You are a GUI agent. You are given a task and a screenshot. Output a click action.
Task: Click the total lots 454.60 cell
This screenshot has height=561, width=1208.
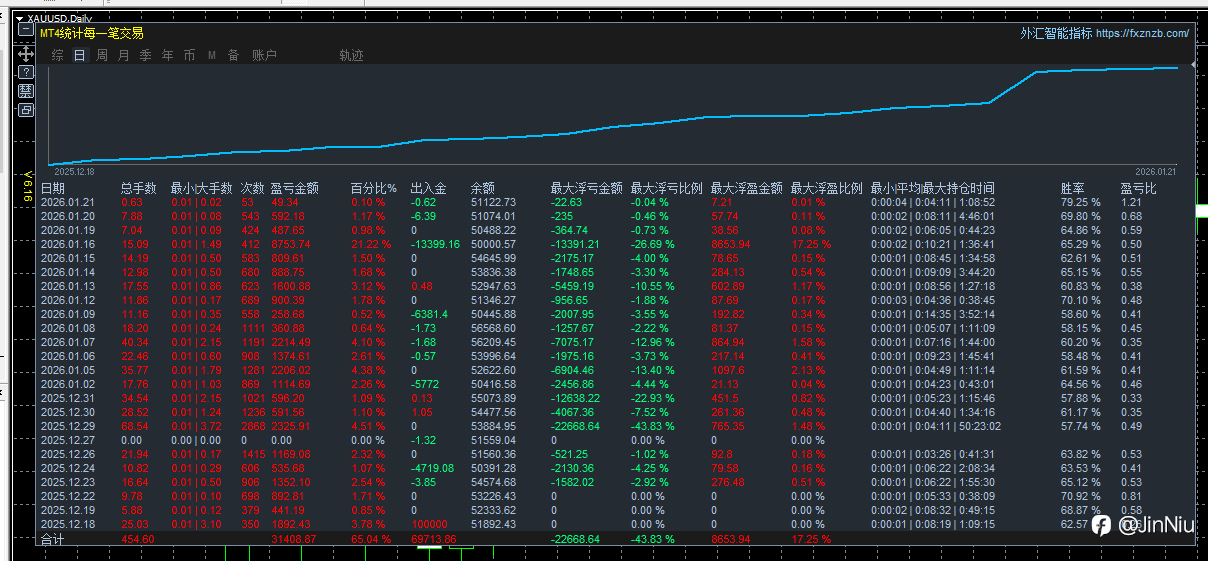point(138,539)
